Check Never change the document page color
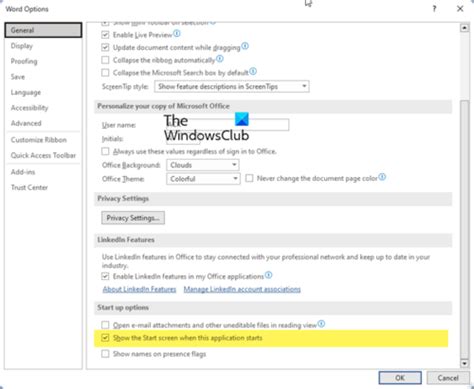 pos(249,178)
